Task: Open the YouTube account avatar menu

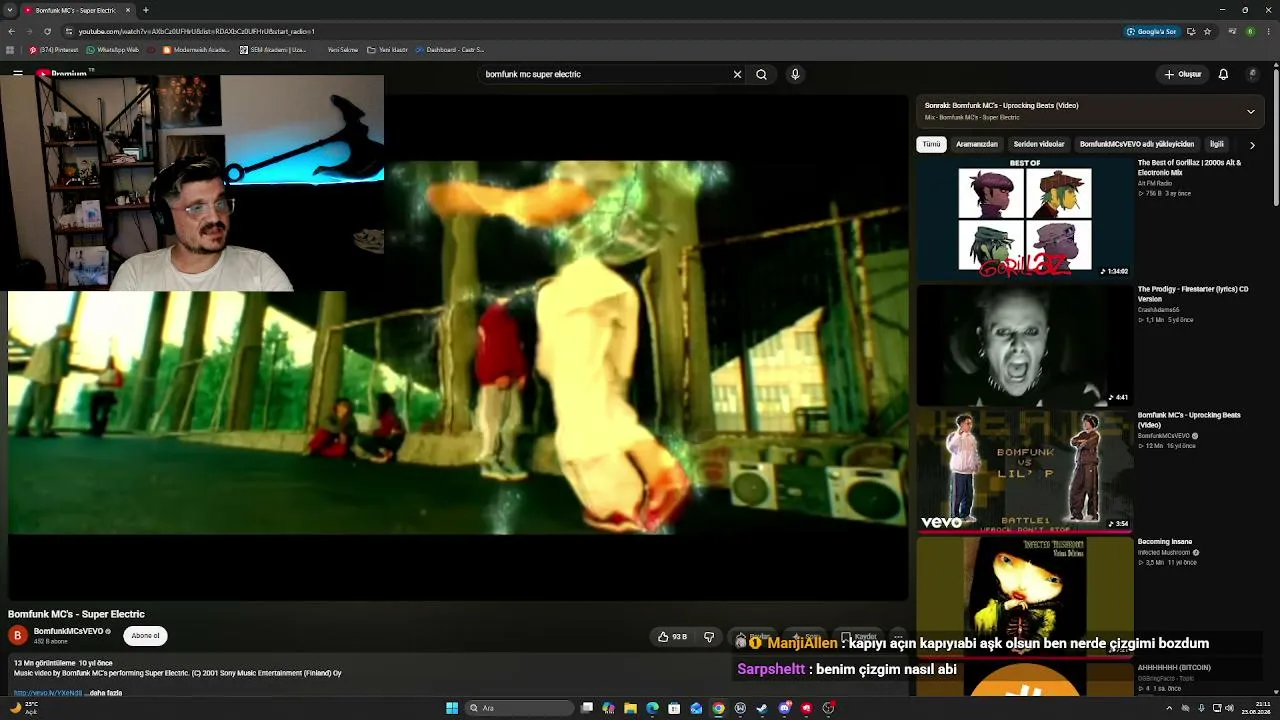Action: (x=1252, y=74)
